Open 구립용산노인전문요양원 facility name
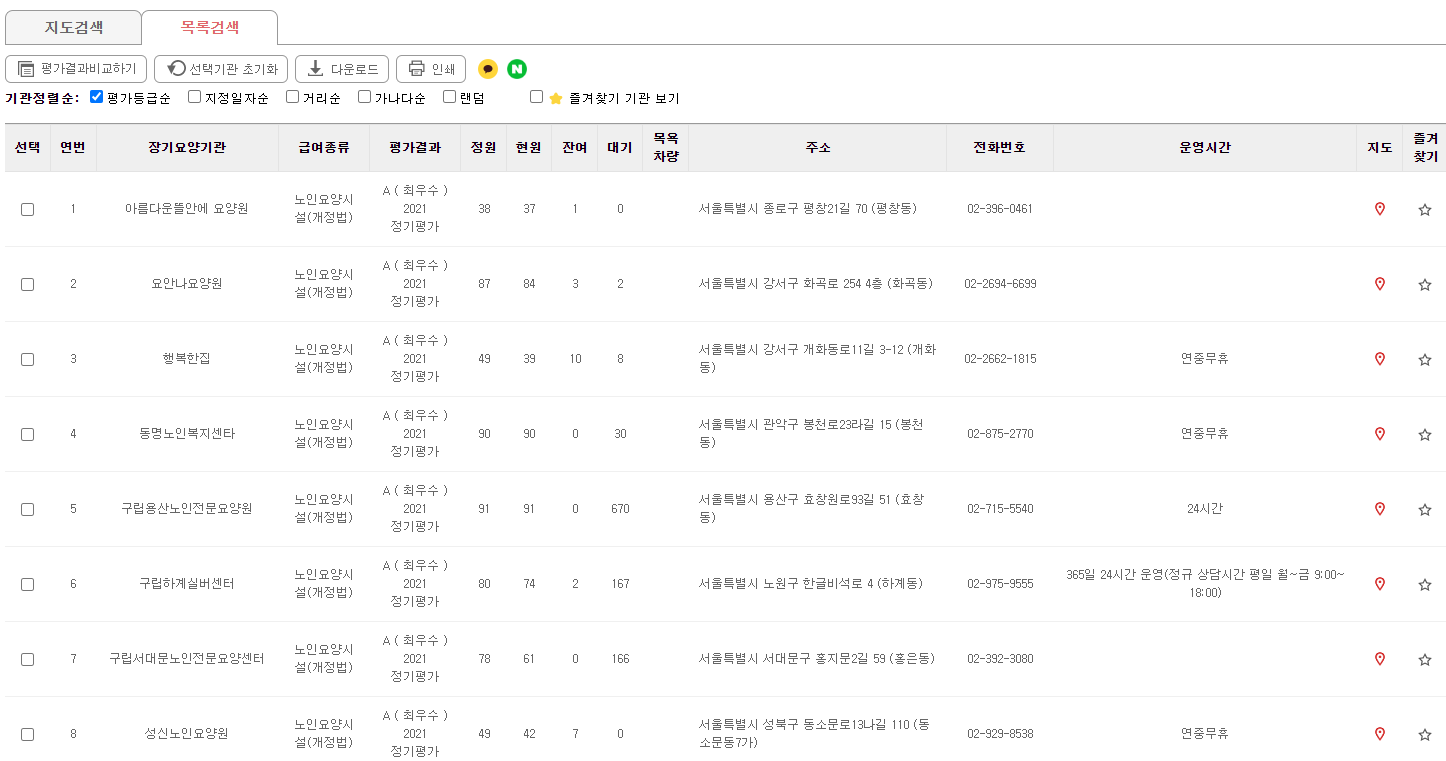The height and width of the screenshot is (761, 1446). coord(187,509)
